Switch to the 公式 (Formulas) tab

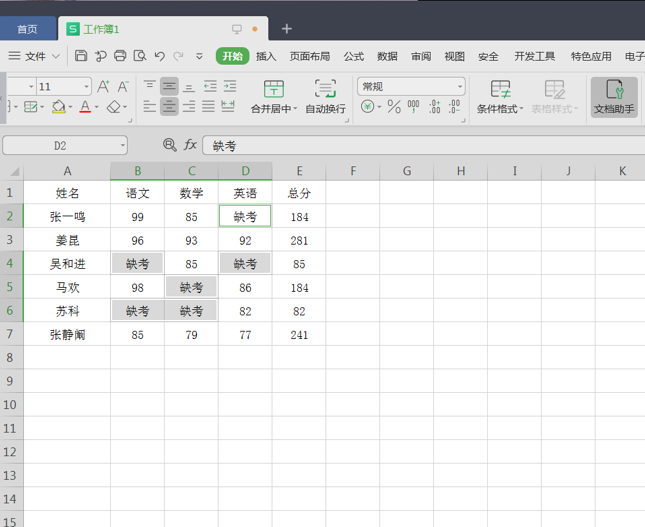[x=354, y=56]
